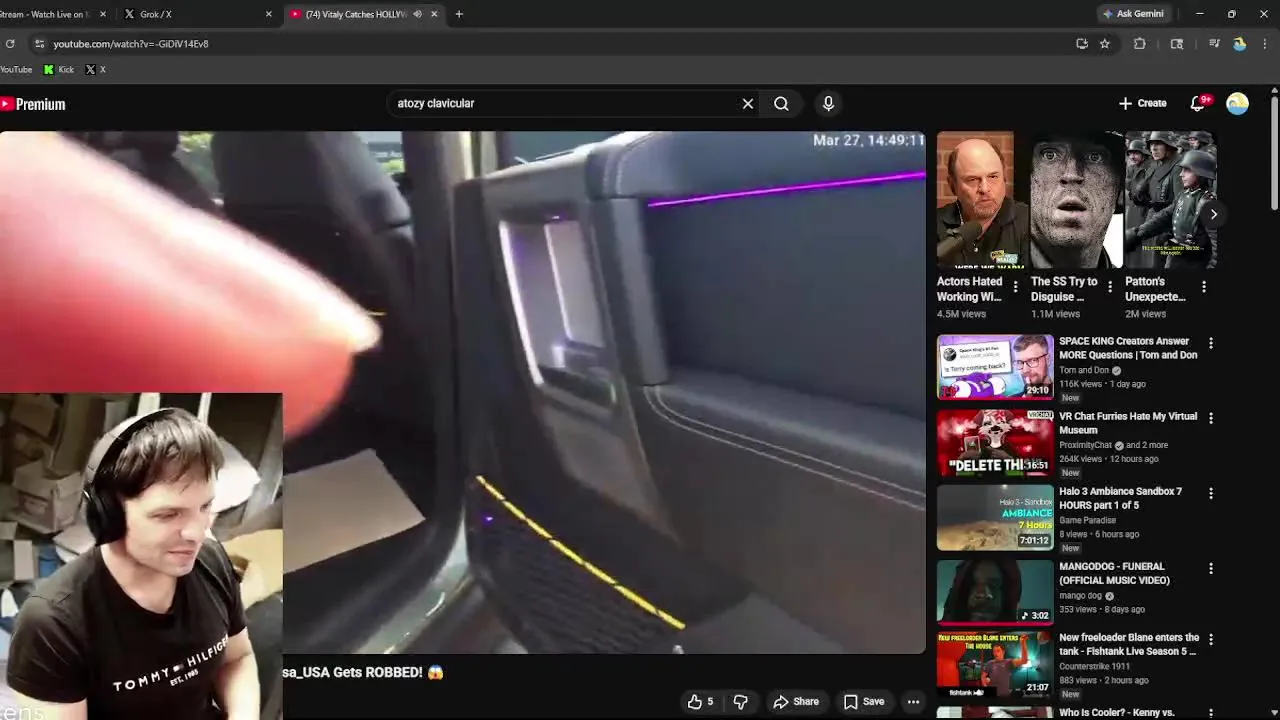Open The SS Try to Disguise short thumbnail
This screenshot has width=1280, height=720.
[1076, 200]
